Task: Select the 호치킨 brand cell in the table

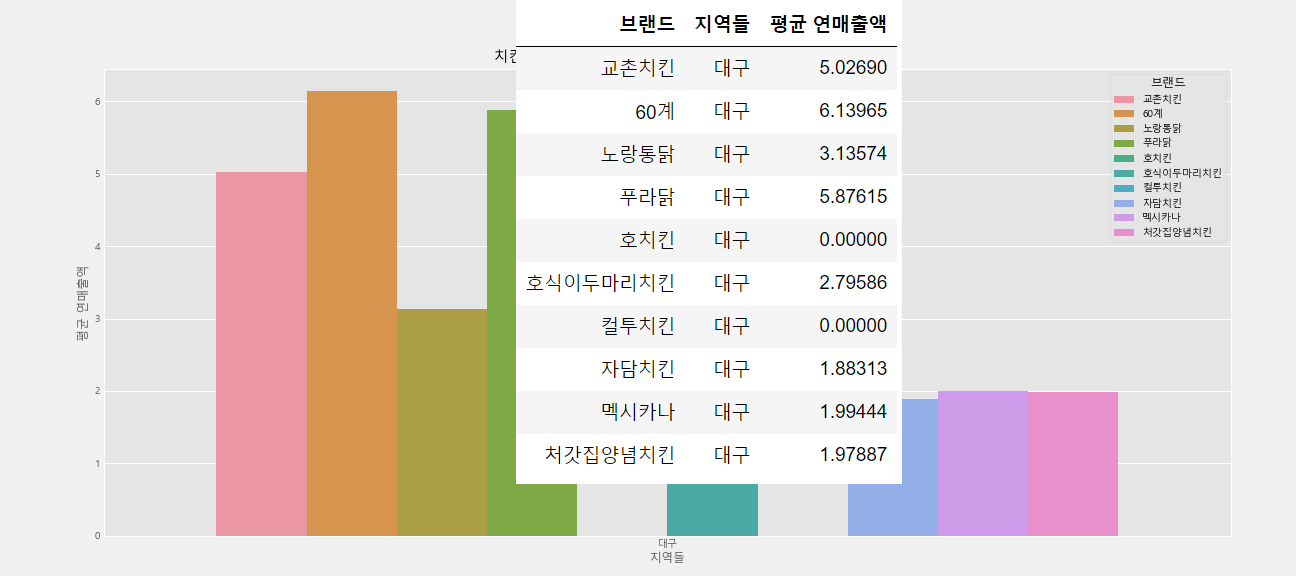Action: click(647, 240)
